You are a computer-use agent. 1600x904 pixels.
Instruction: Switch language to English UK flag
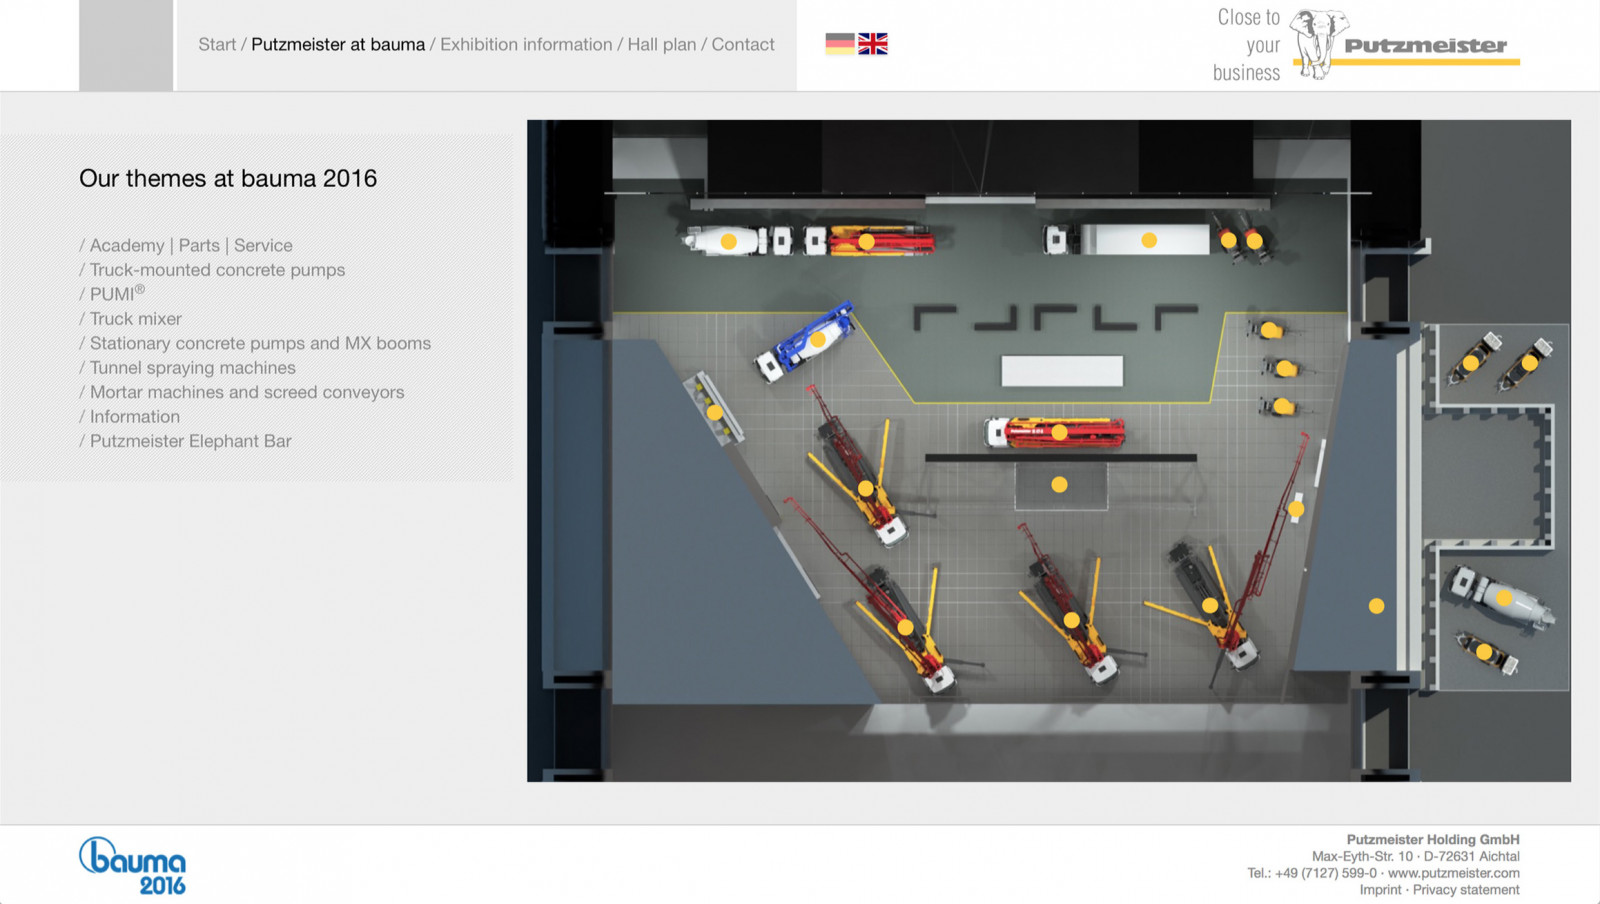click(873, 44)
